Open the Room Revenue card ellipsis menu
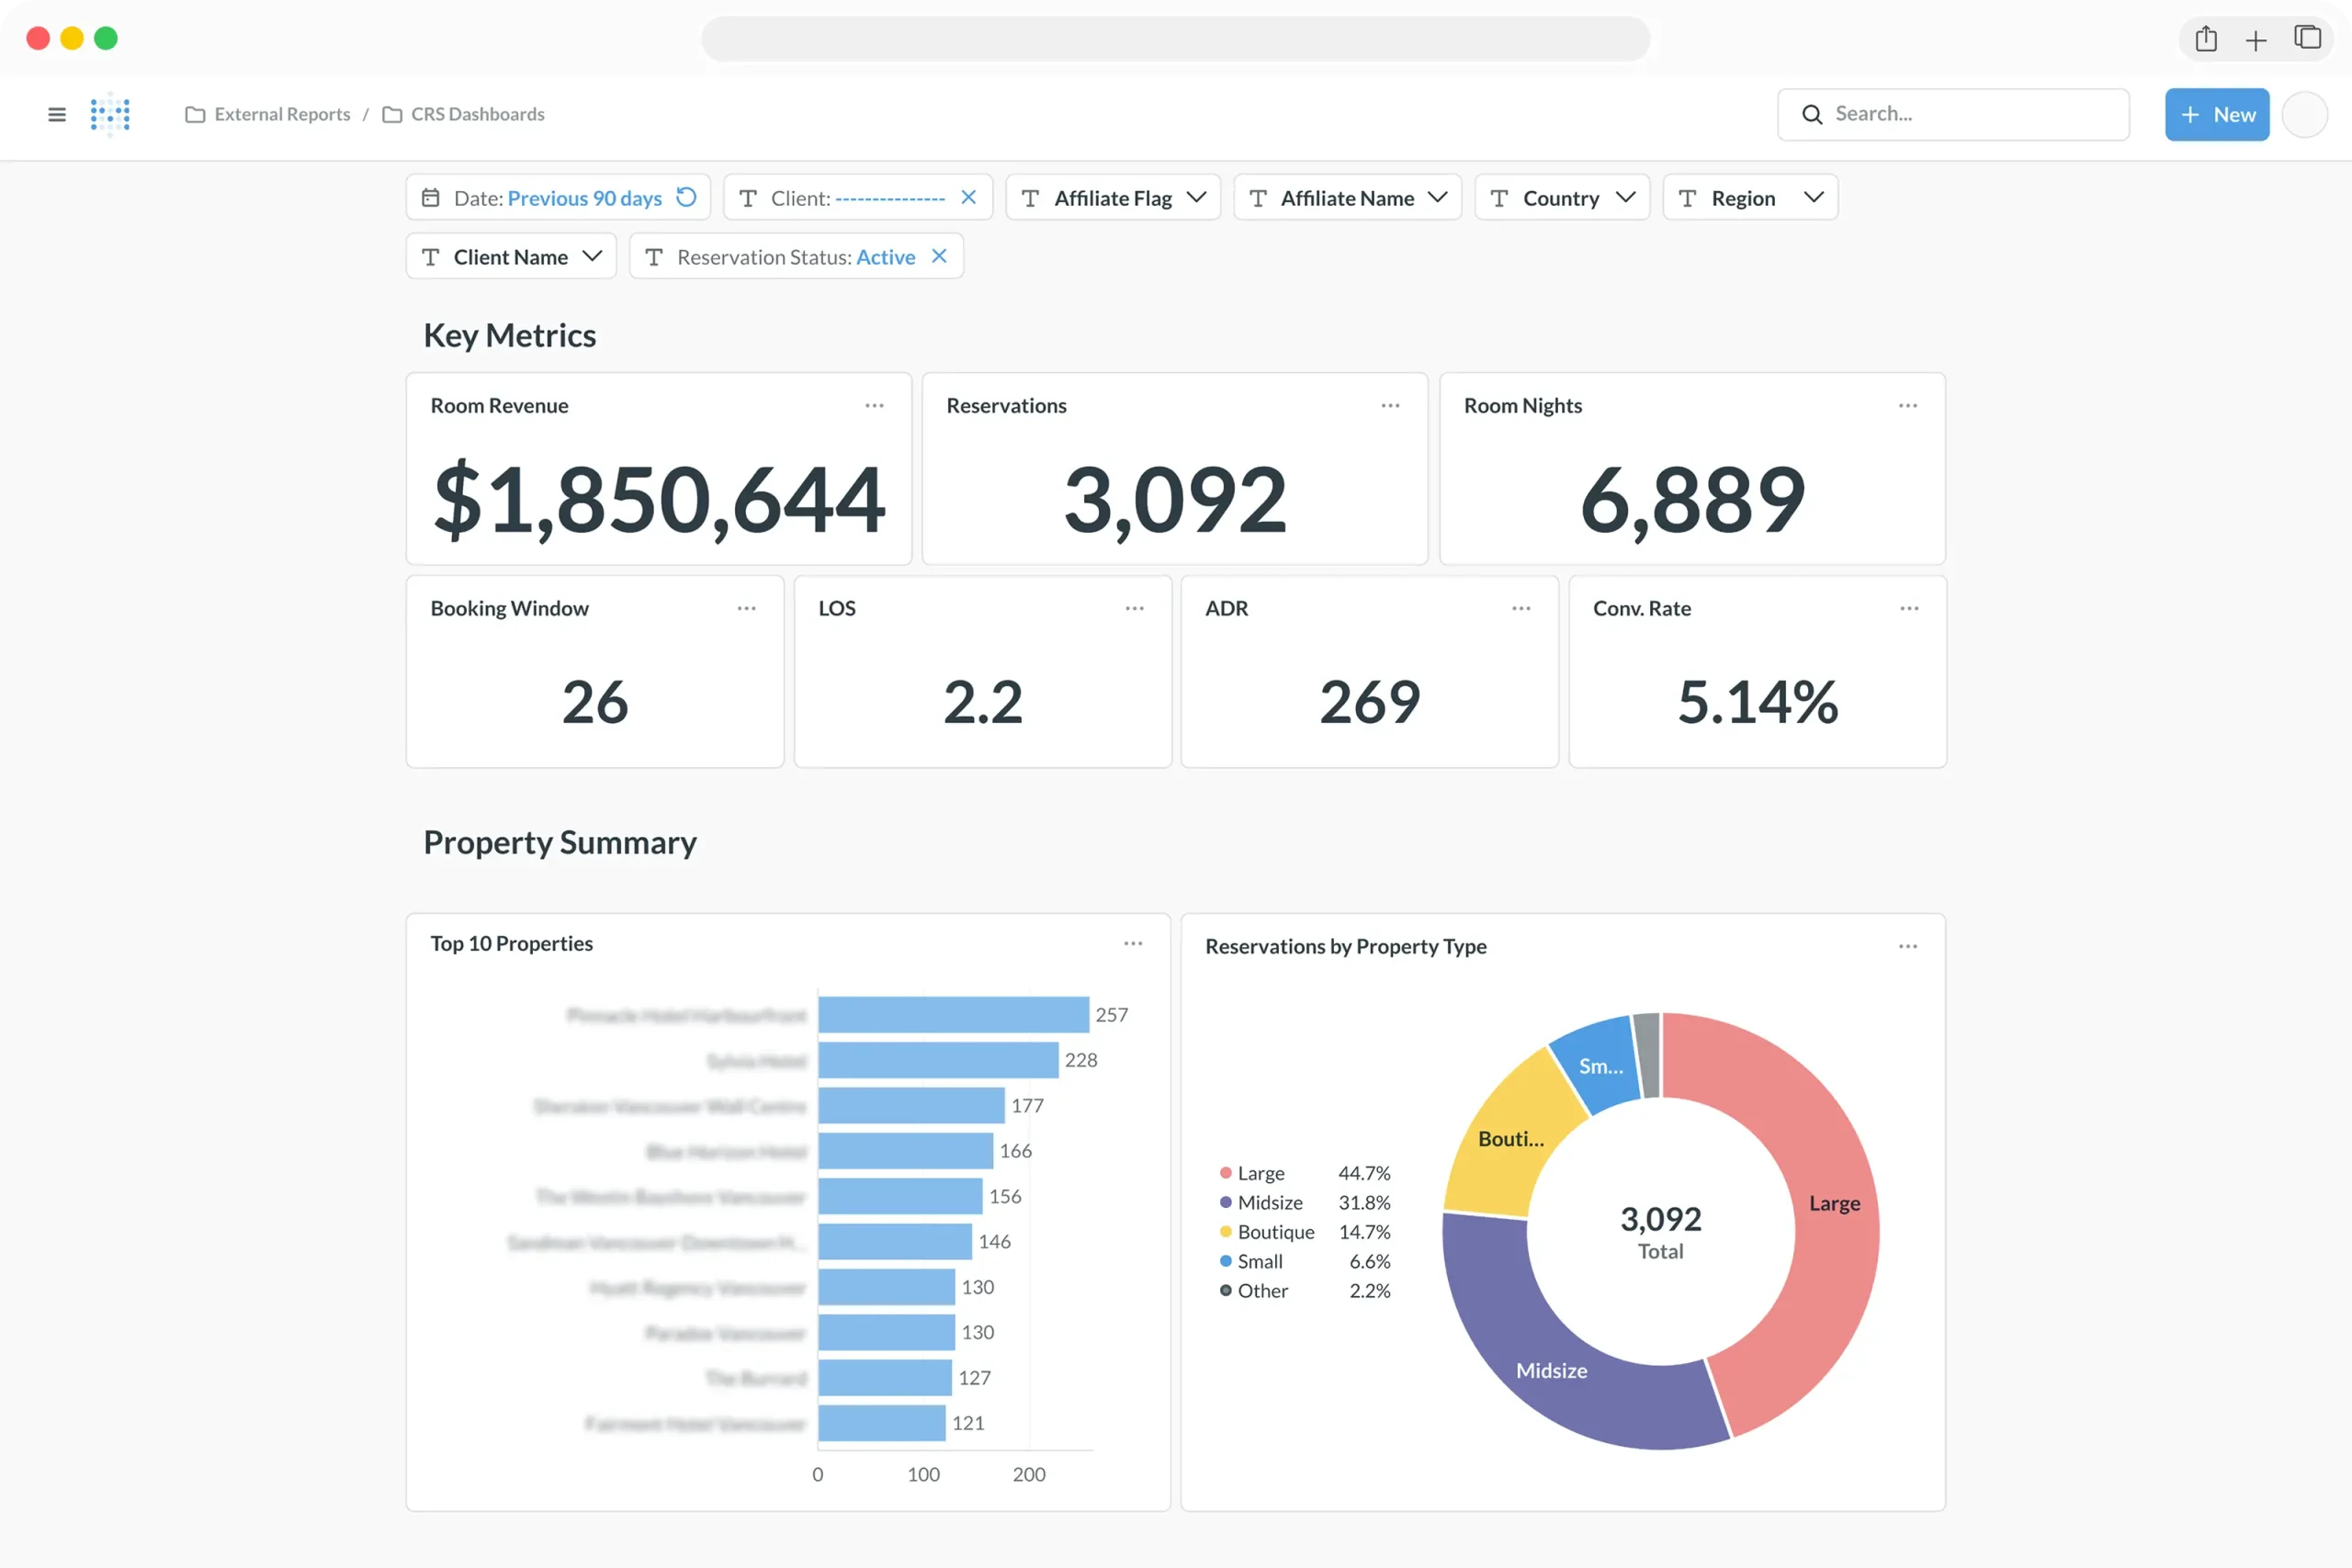The image size is (2352, 1568). coord(873,405)
